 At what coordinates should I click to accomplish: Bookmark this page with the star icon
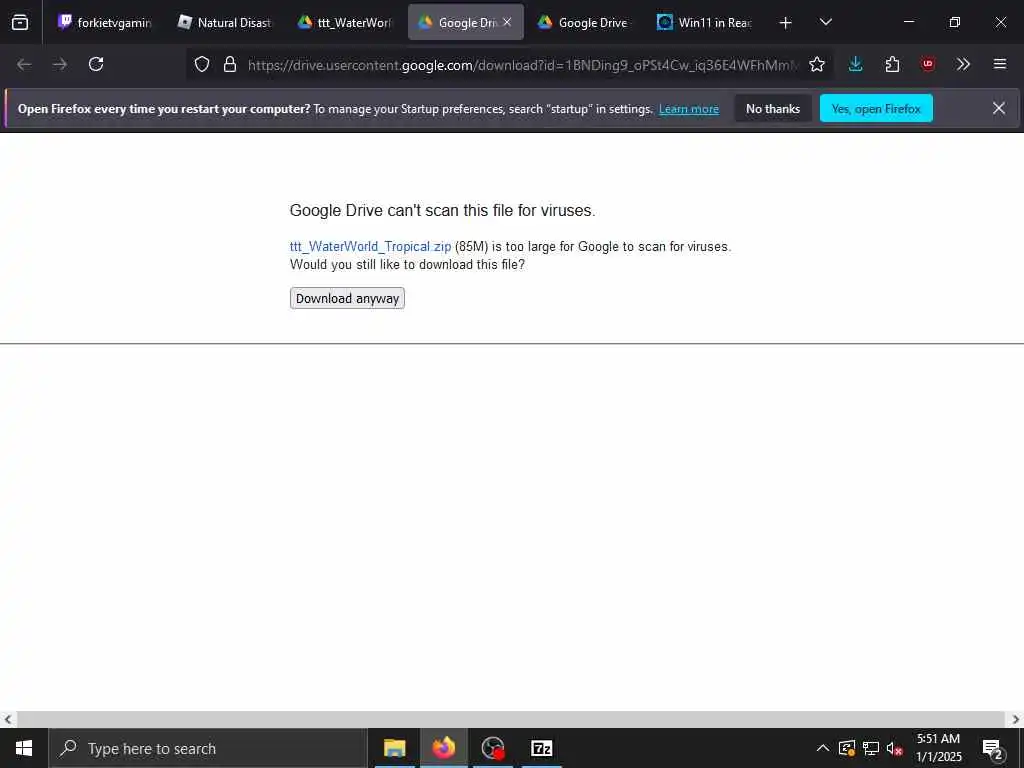coord(817,64)
